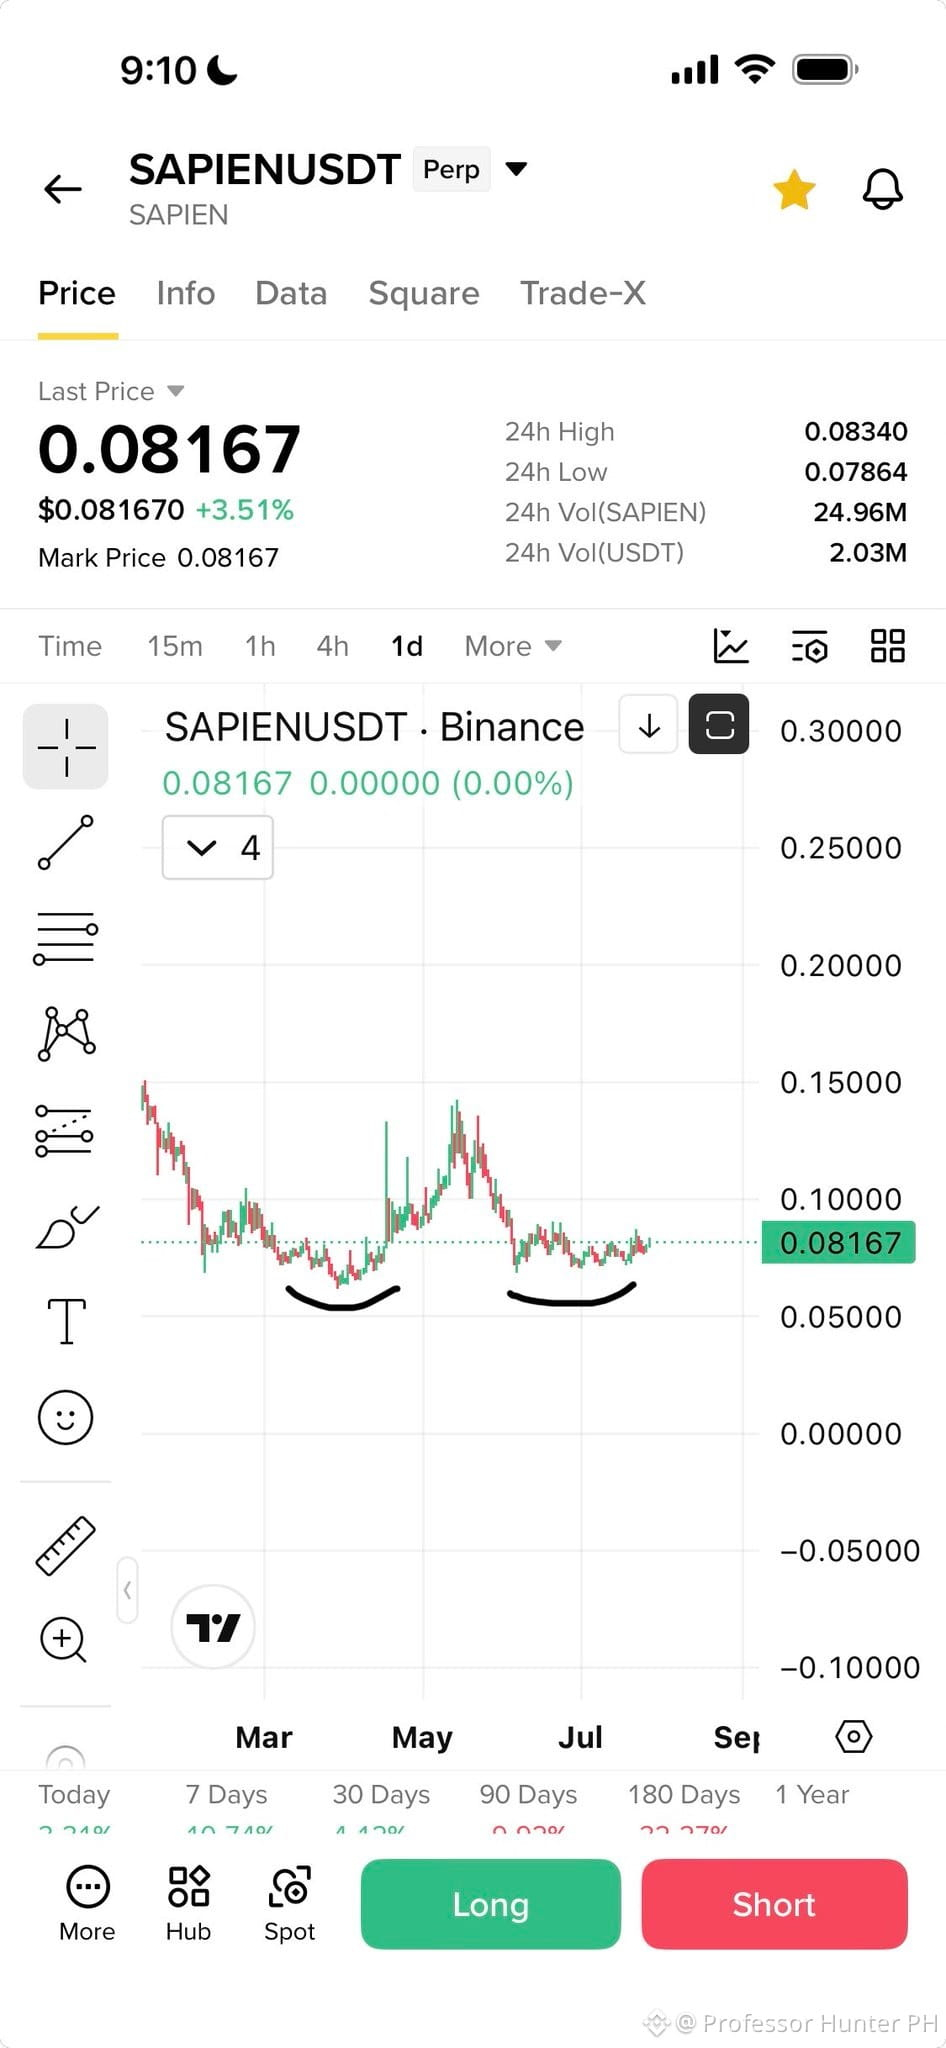Click the down arrow chart button
The width and height of the screenshot is (946, 2048).
point(649,724)
